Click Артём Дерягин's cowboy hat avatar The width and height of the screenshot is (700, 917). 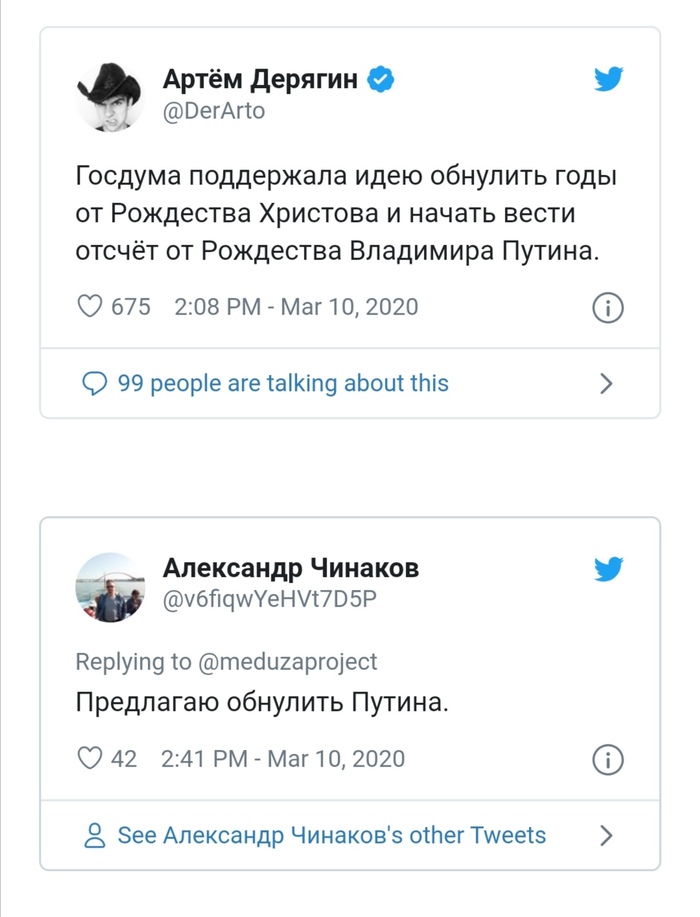click(x=111, y=96)
